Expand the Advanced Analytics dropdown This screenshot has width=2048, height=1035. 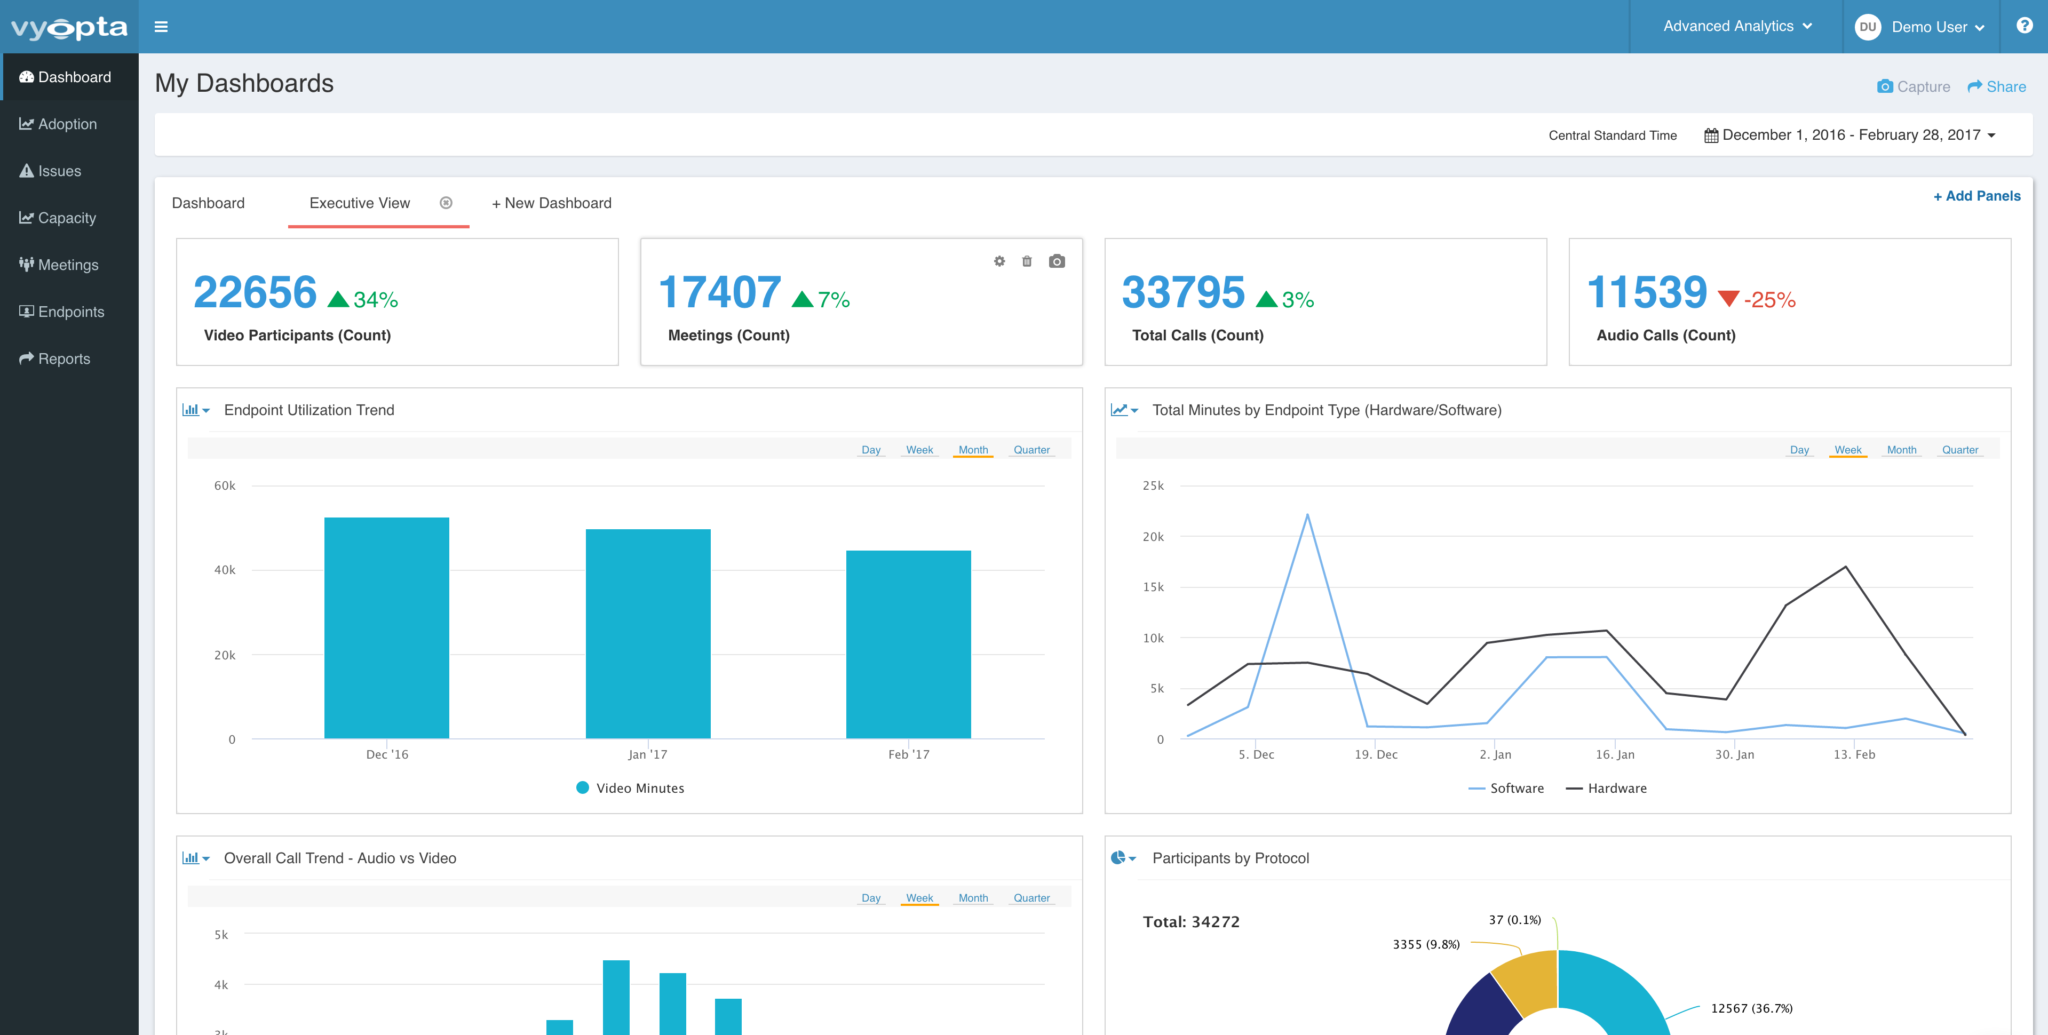[x=1737, y=26]
